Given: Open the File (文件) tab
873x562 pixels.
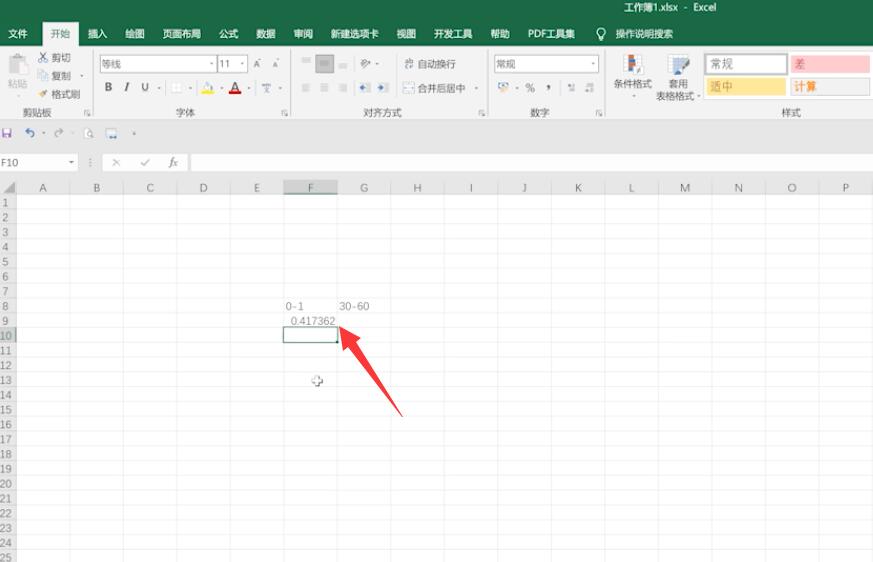Looking at the screenshot, I should pyautogui.click(x=18, y=34).
